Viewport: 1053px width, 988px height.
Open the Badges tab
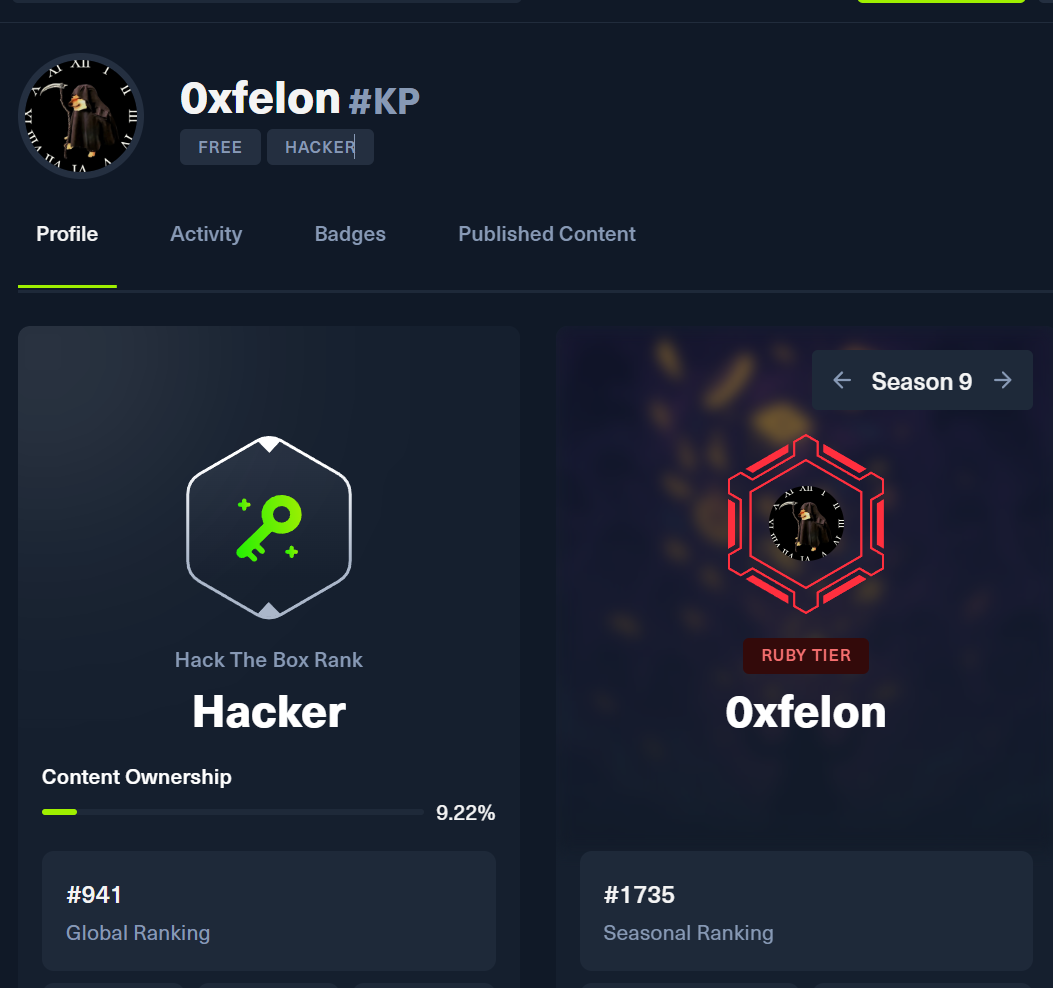point(350,234)
